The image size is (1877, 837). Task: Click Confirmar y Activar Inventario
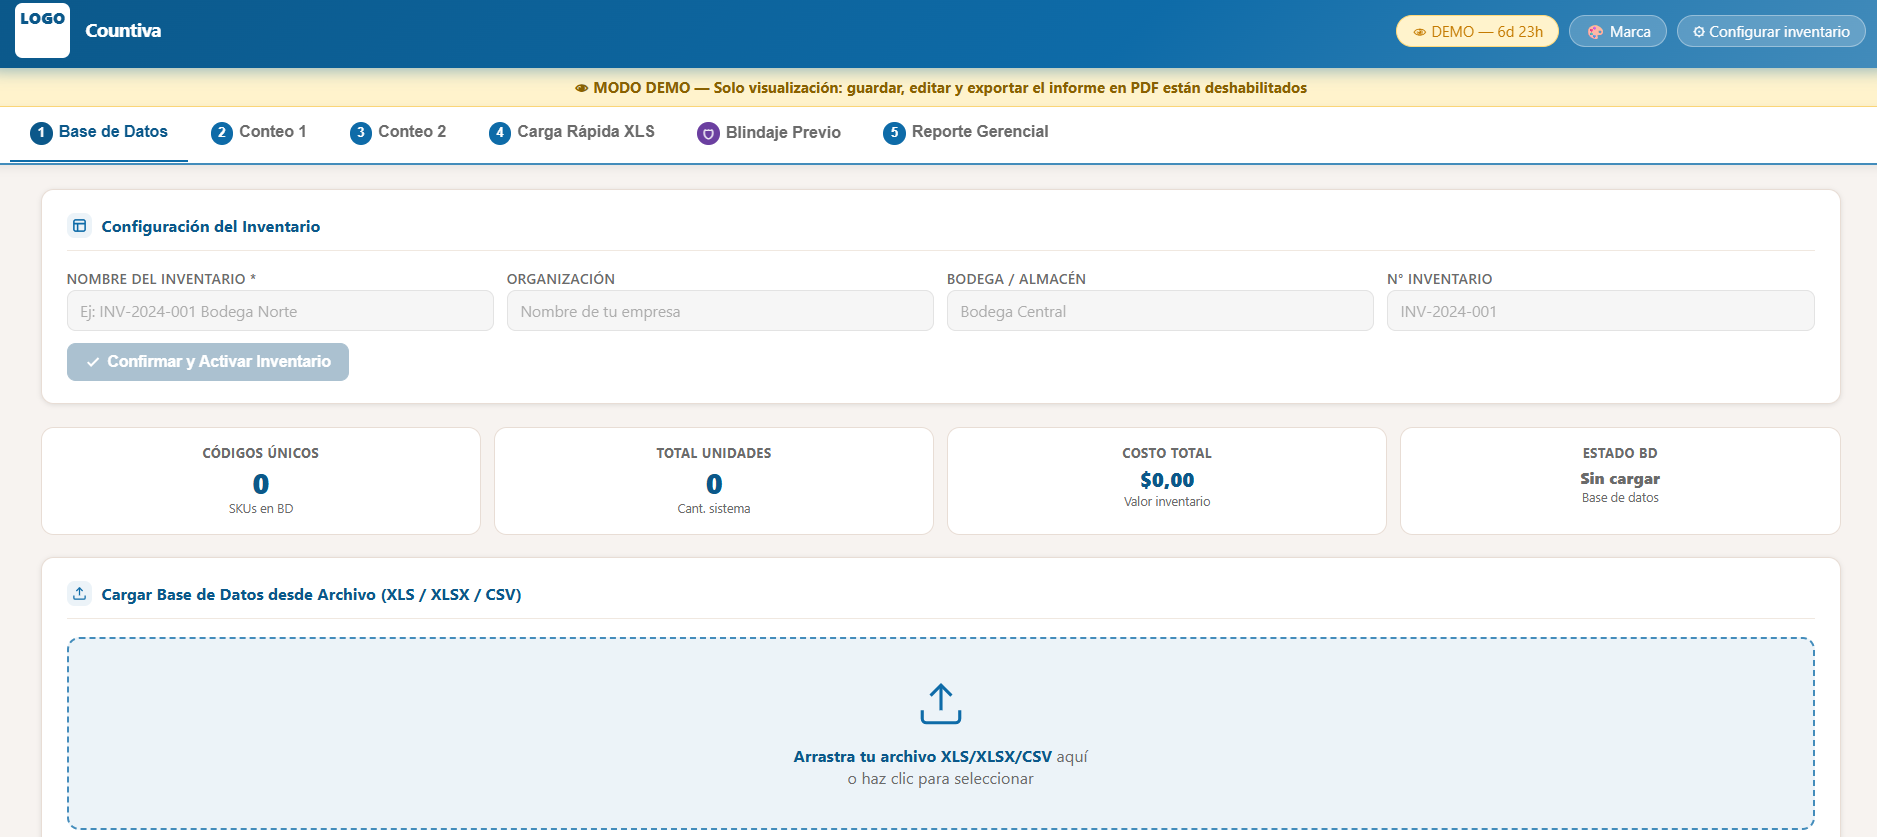[208, 362]
